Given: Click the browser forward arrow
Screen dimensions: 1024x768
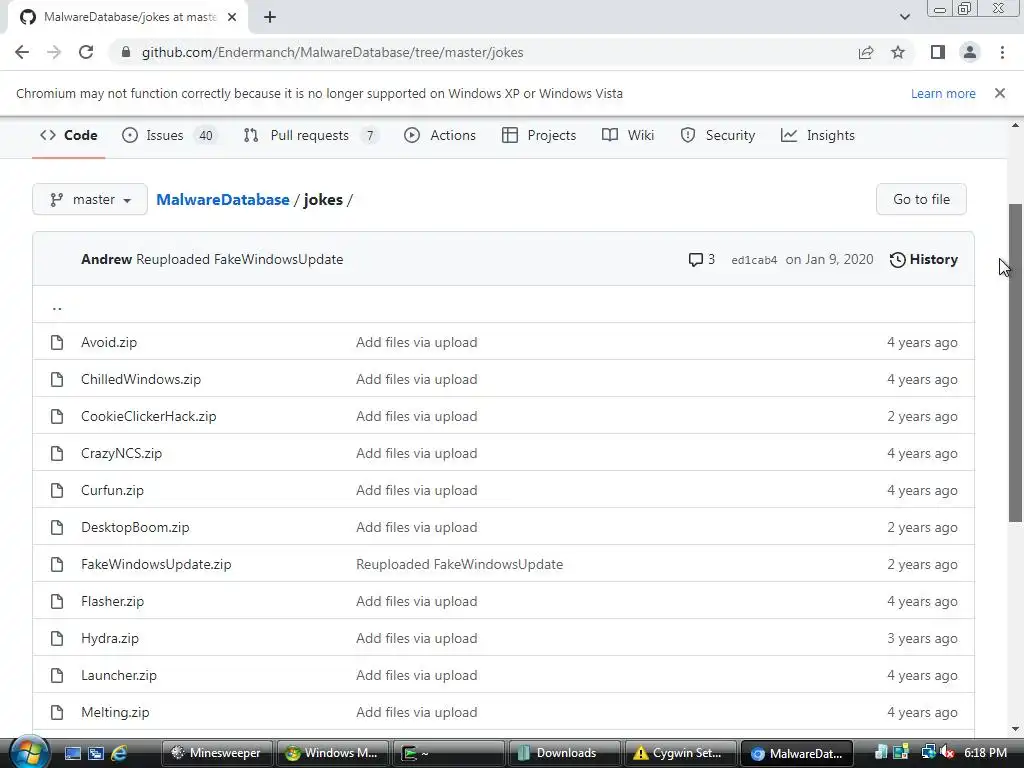Looking at the screenshot, I should coord(54,52).
